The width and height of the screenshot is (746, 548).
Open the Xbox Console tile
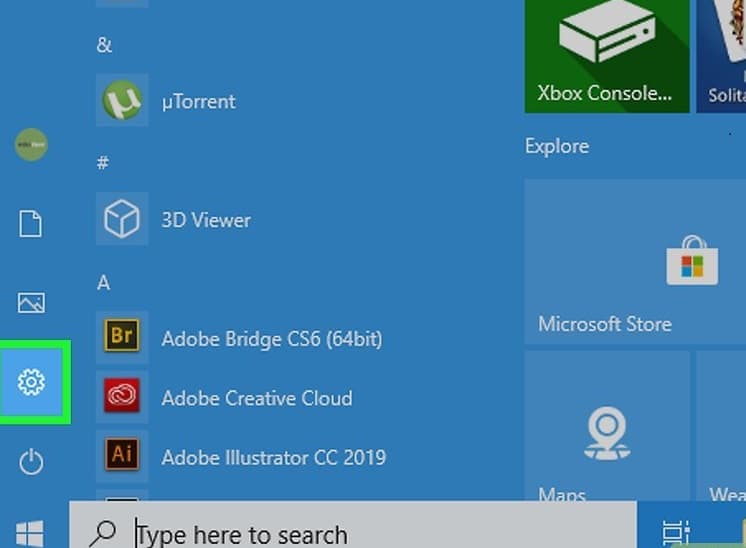607,56
